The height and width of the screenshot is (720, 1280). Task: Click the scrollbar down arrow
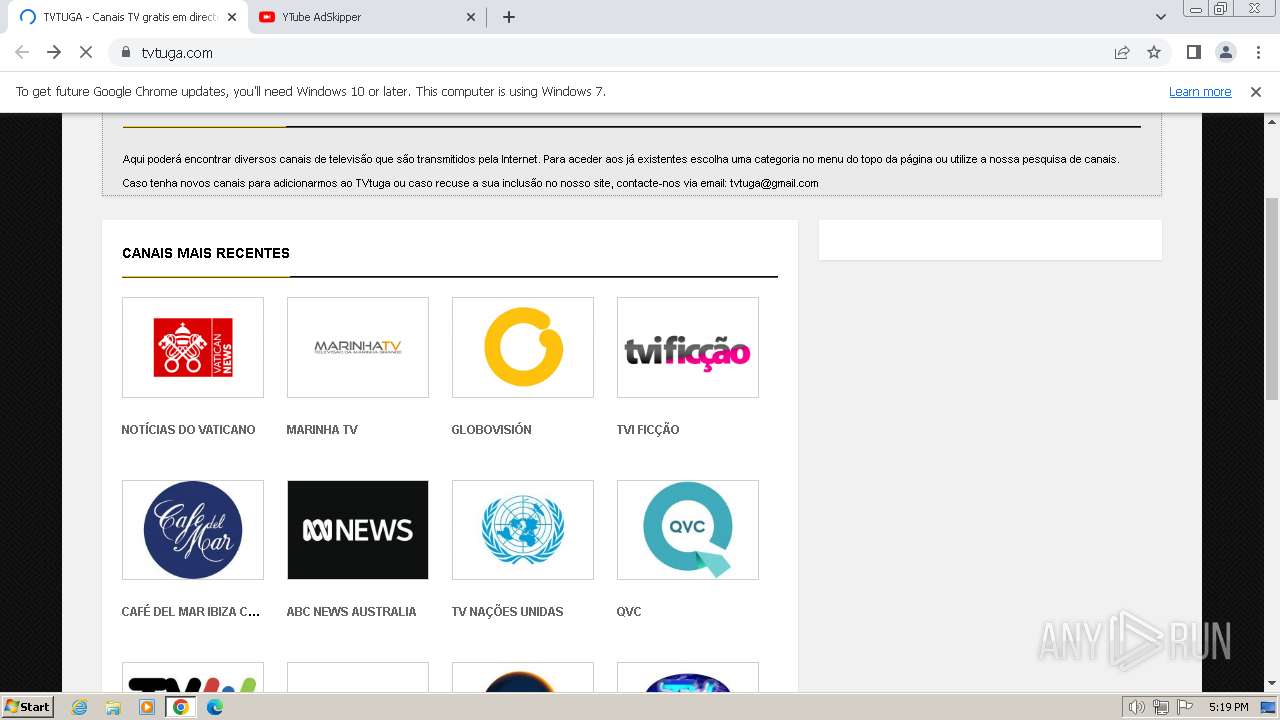pos(1272,683)
